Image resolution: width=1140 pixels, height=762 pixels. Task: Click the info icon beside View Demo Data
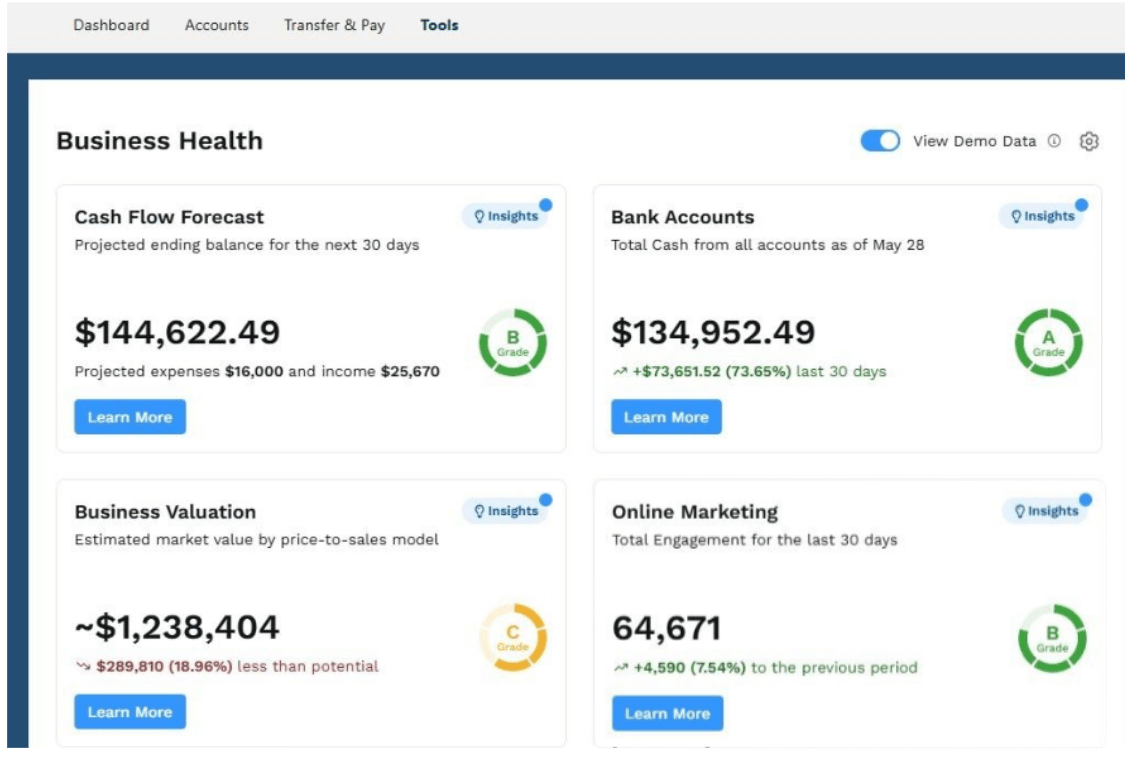click(x=1054, y=141)
